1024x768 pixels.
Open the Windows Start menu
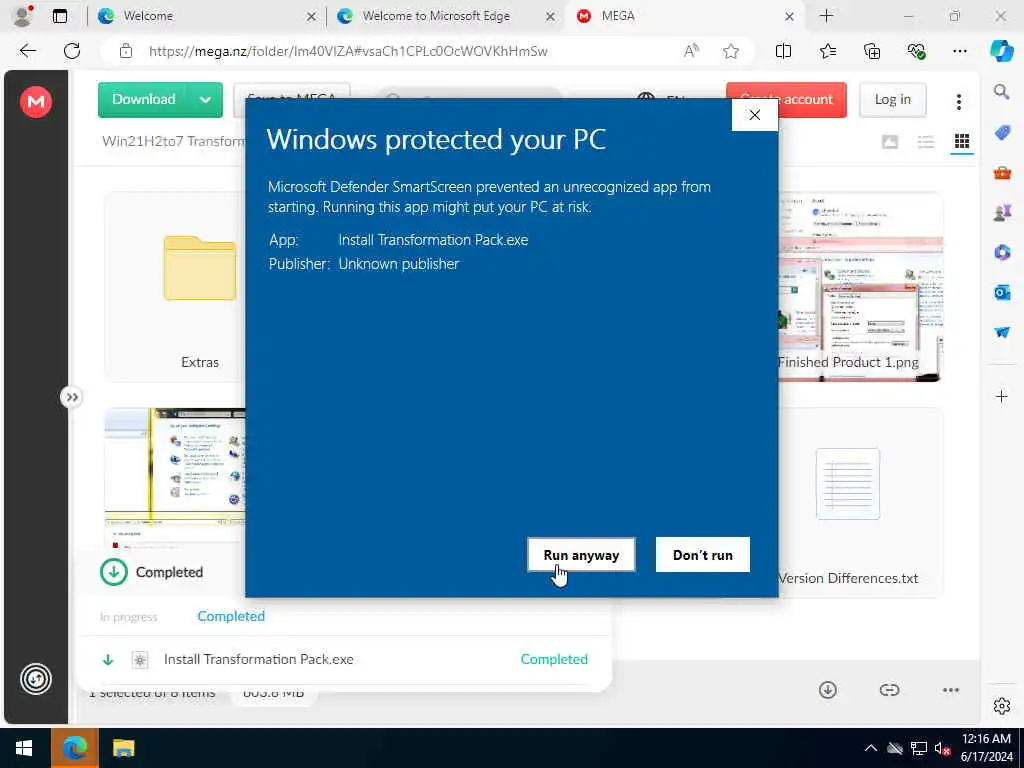[x=24, y=748]
